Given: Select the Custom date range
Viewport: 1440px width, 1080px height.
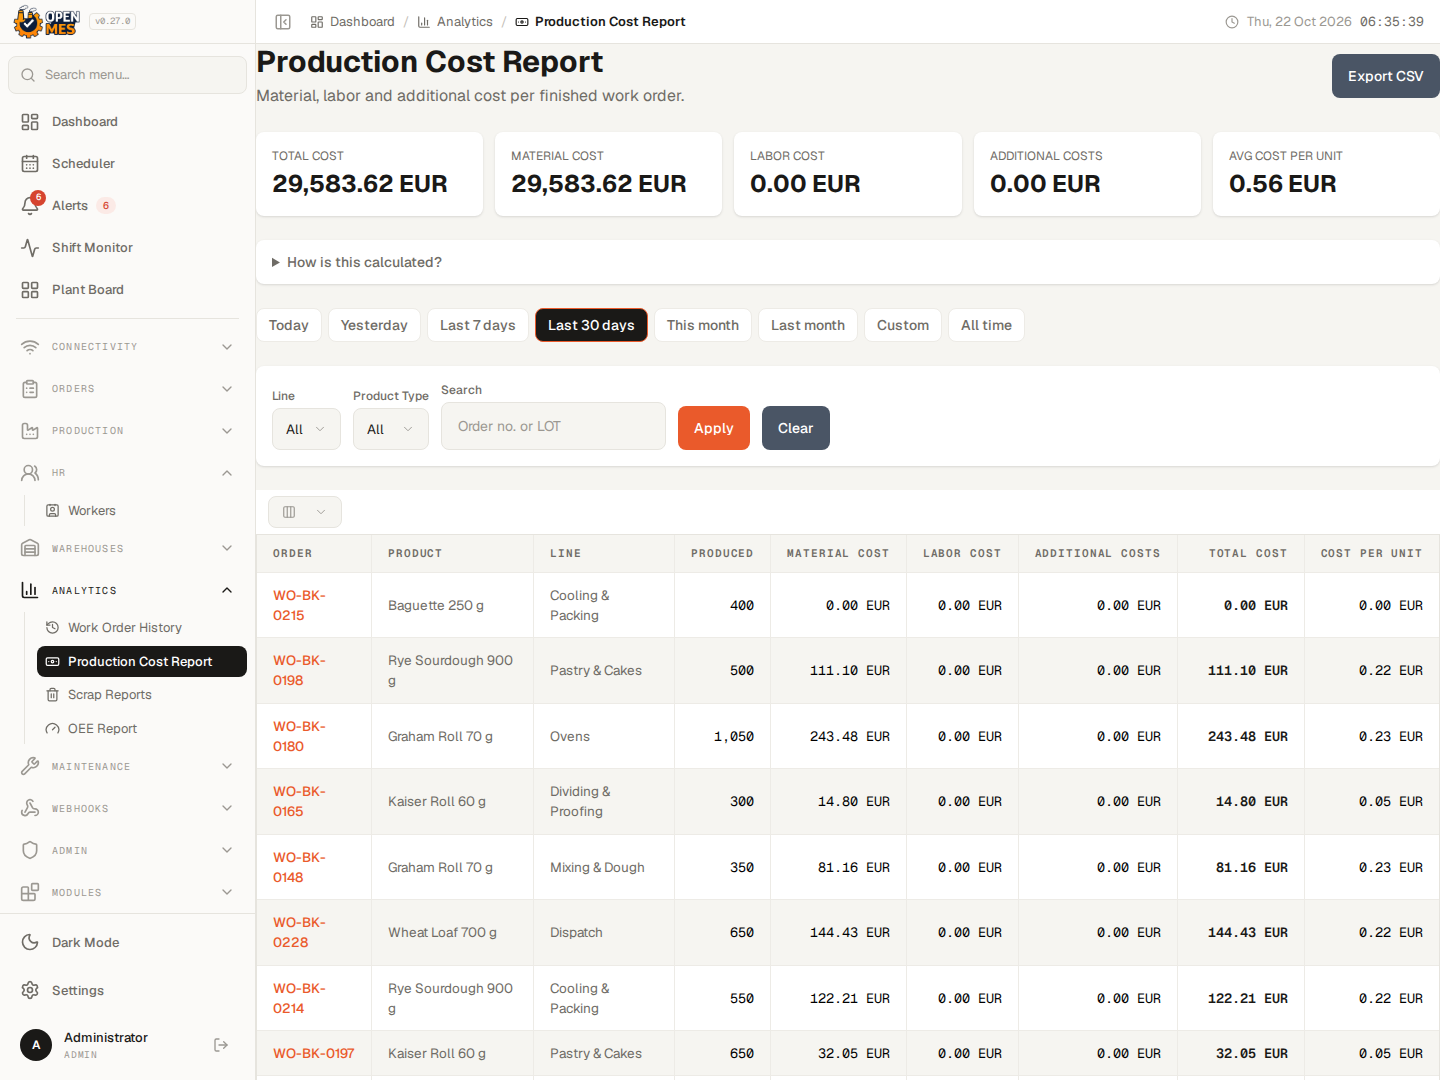Looking at the screenshot, I should click(903, 325).
